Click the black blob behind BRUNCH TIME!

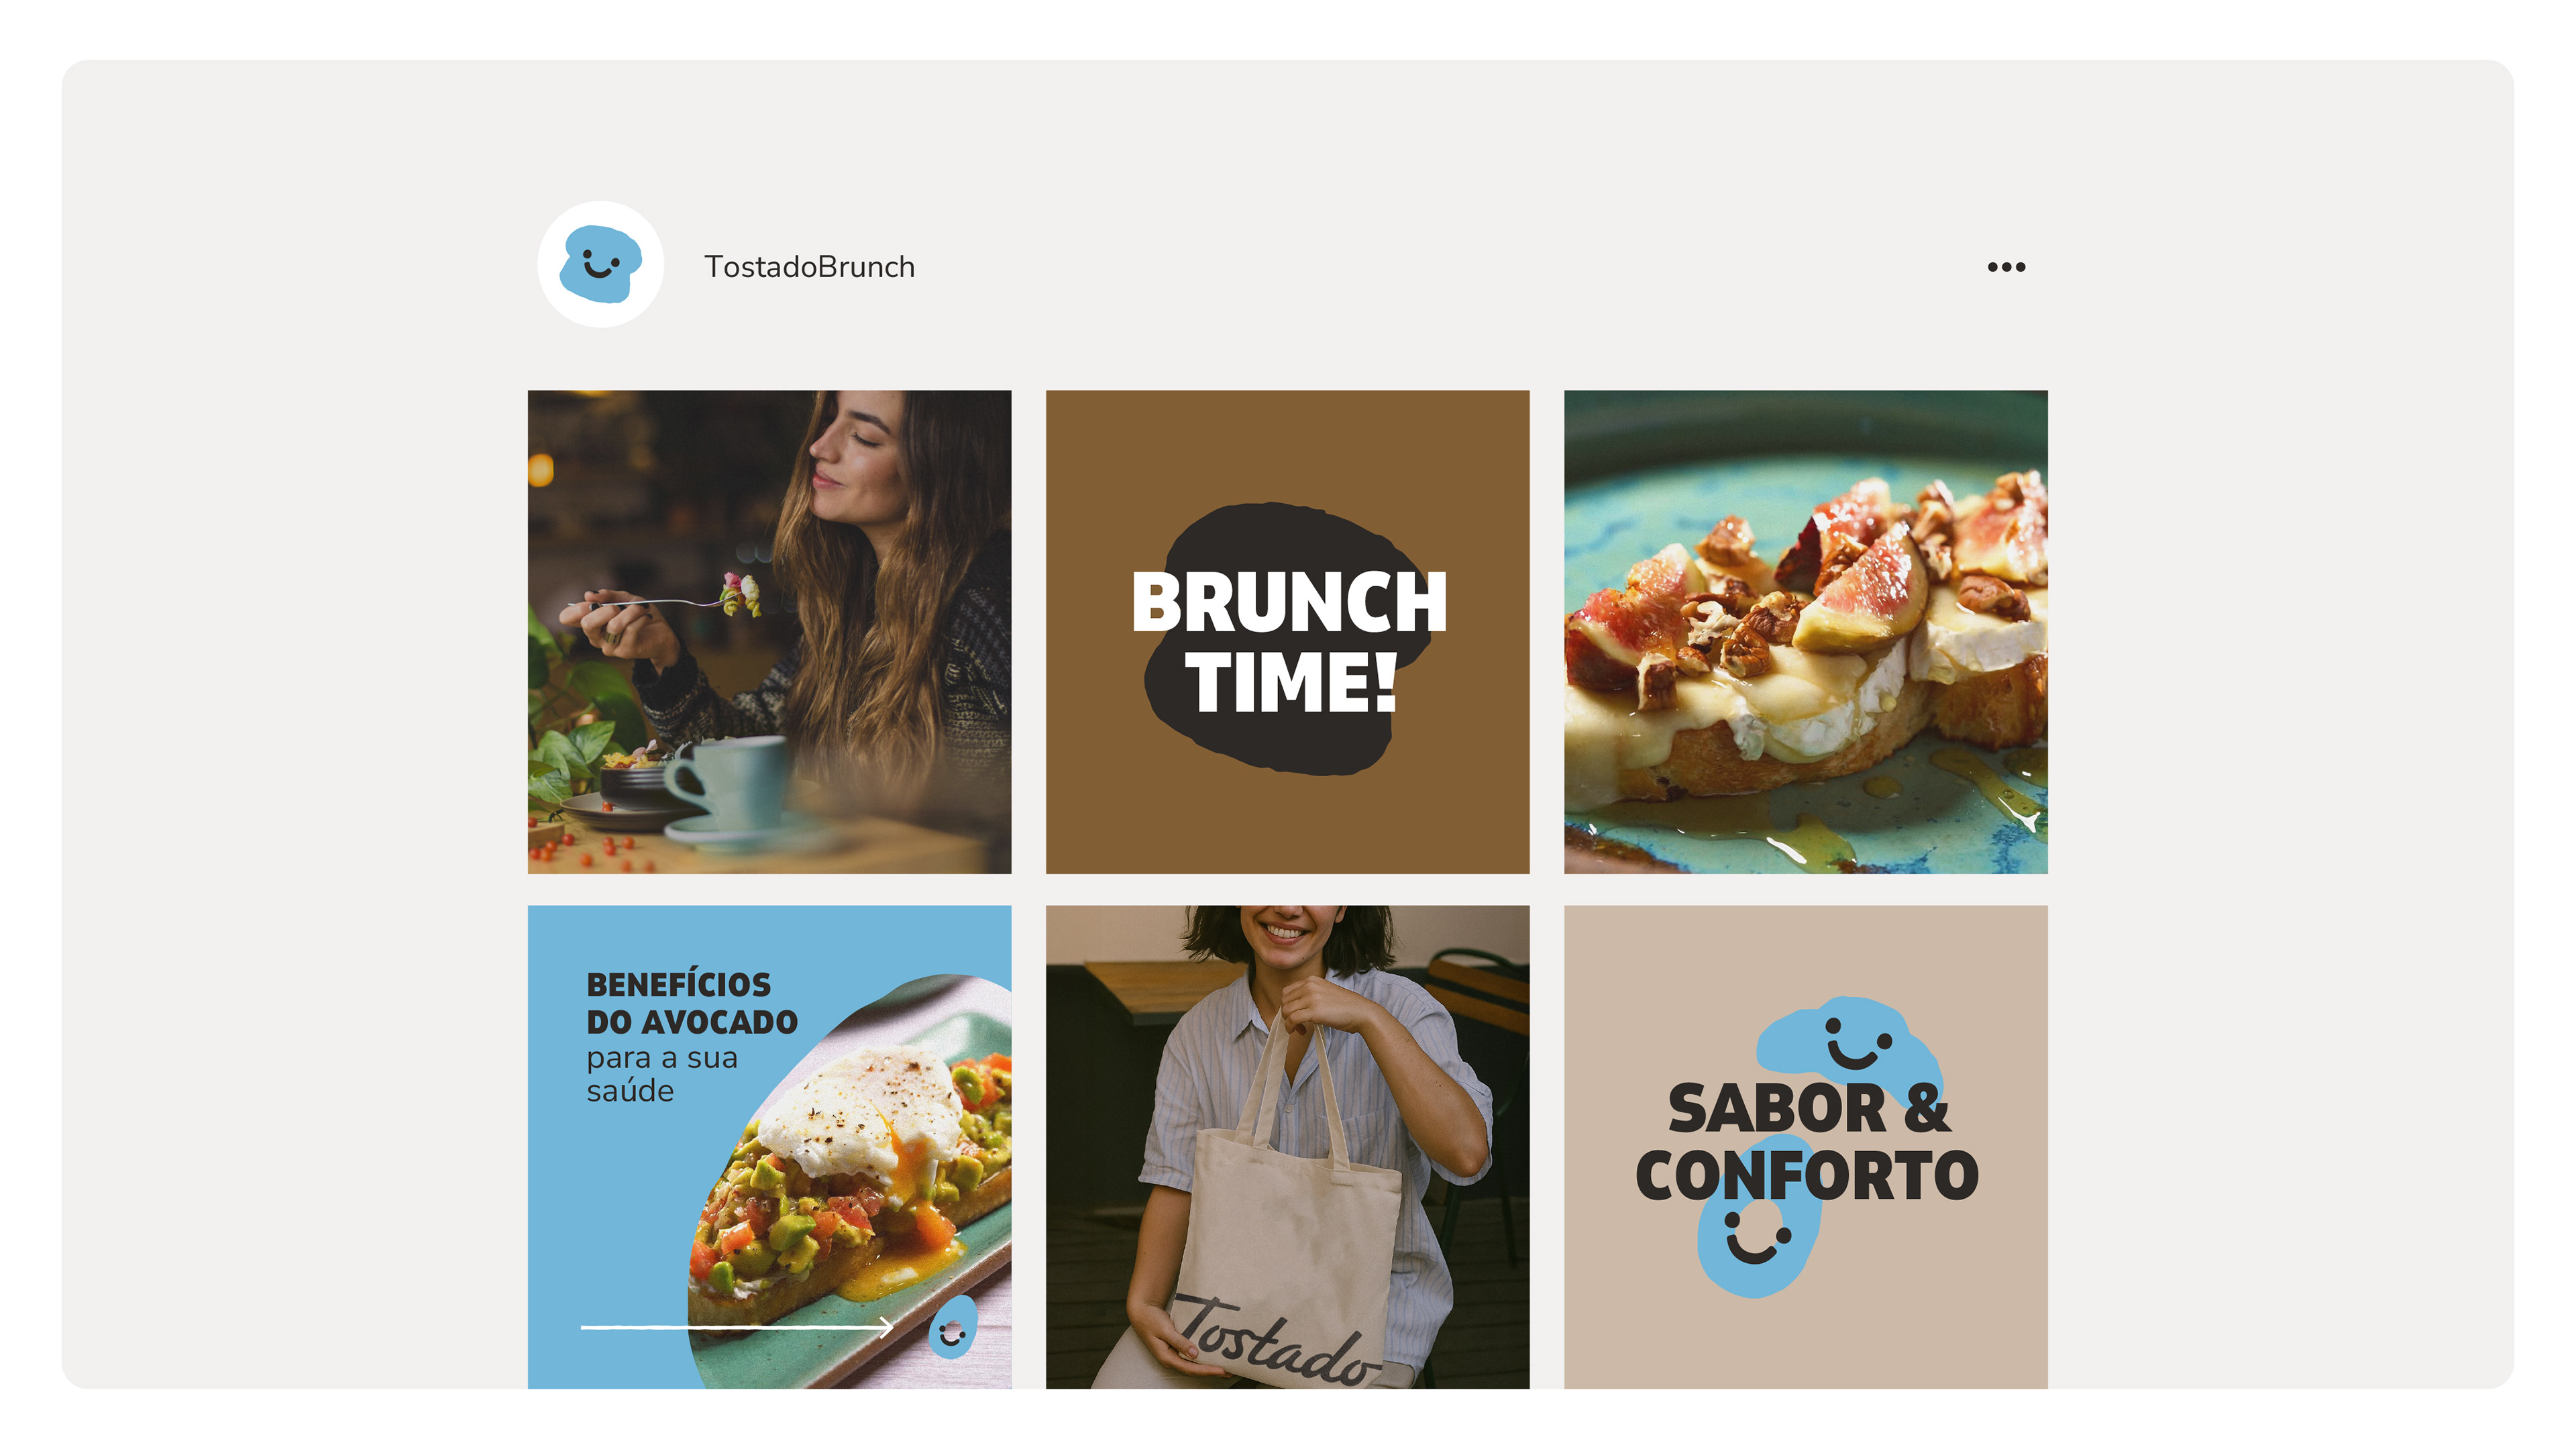point(1287,638)
